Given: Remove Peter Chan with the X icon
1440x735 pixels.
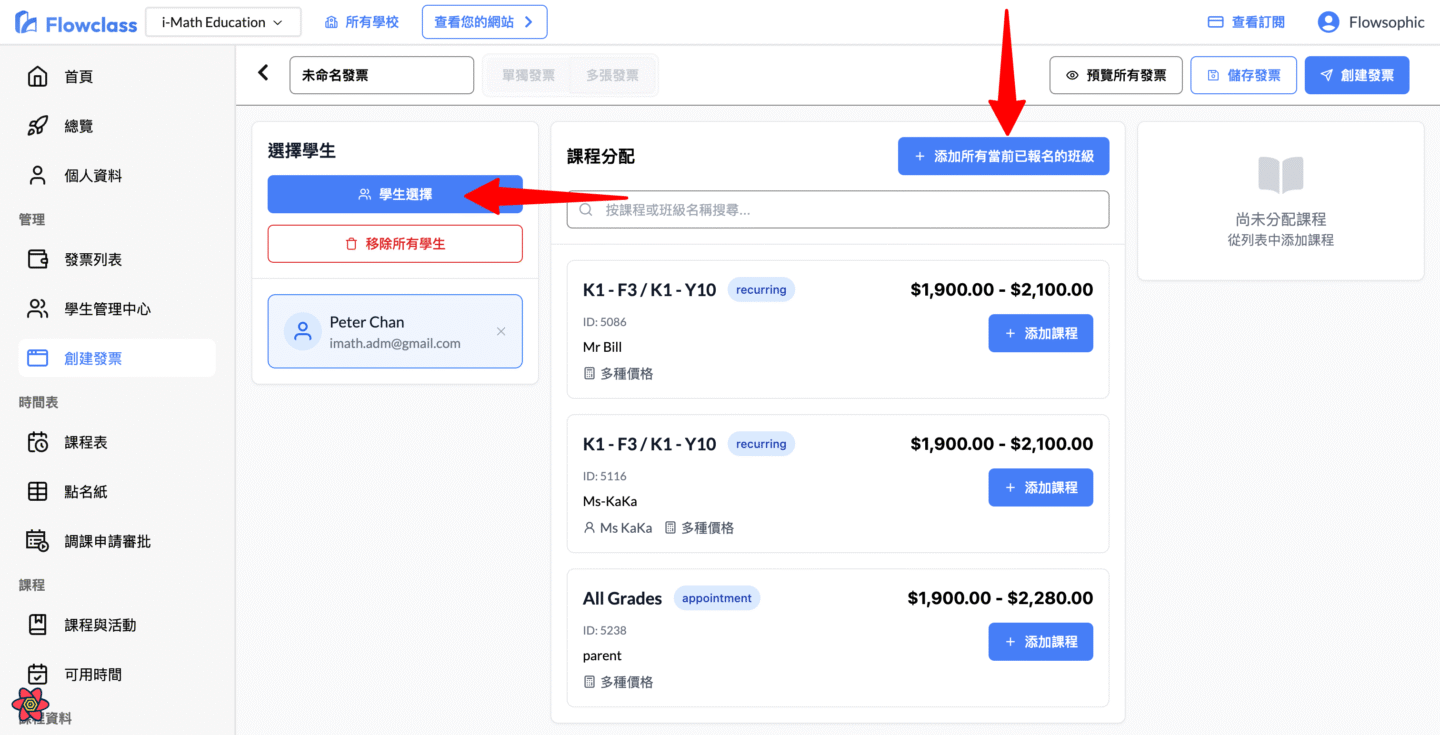Looking at the screenshot, I should click(x=501, y=331).
